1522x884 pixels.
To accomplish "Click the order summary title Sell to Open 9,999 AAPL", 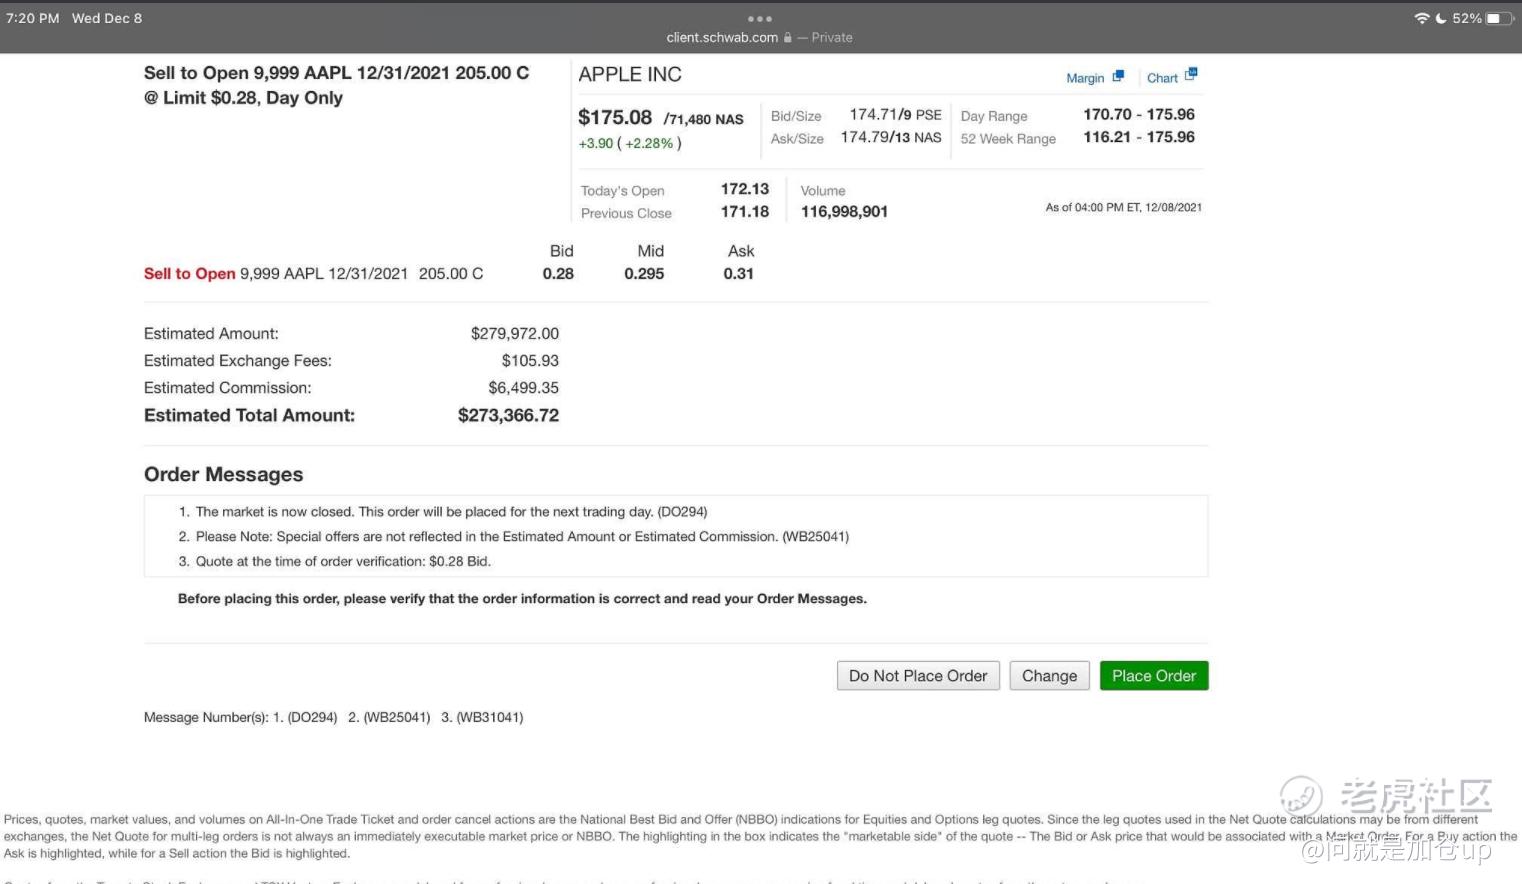I will tap(336, 73).
